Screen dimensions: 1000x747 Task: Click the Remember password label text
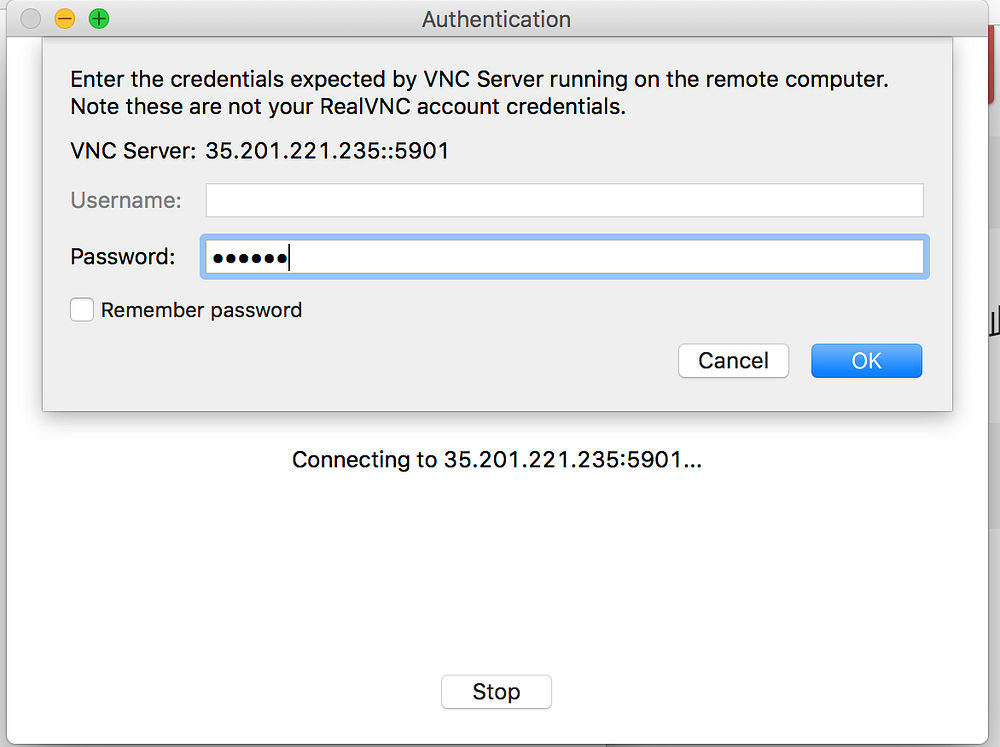click(x=202, y=310)
